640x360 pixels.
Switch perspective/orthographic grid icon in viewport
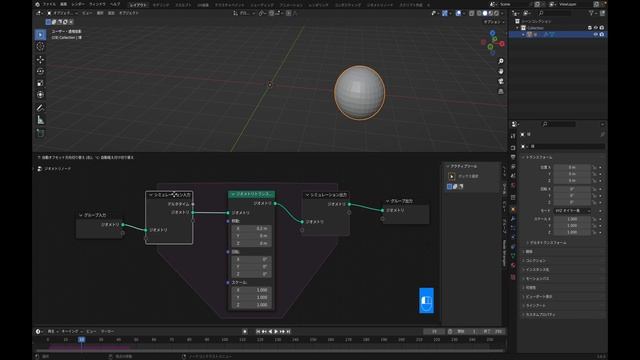501,92
